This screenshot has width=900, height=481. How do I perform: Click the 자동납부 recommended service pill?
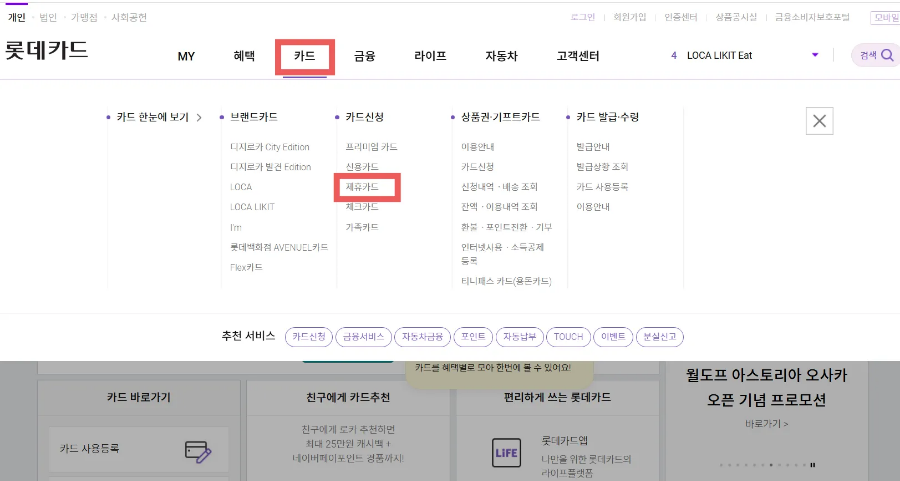pyautogui.click(x=519, y=337)
